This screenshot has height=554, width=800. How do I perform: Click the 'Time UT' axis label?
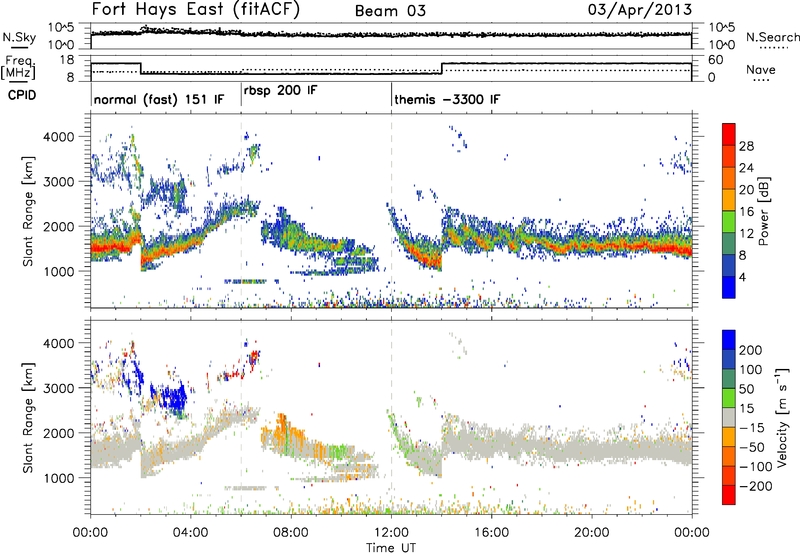coord(391,548)
